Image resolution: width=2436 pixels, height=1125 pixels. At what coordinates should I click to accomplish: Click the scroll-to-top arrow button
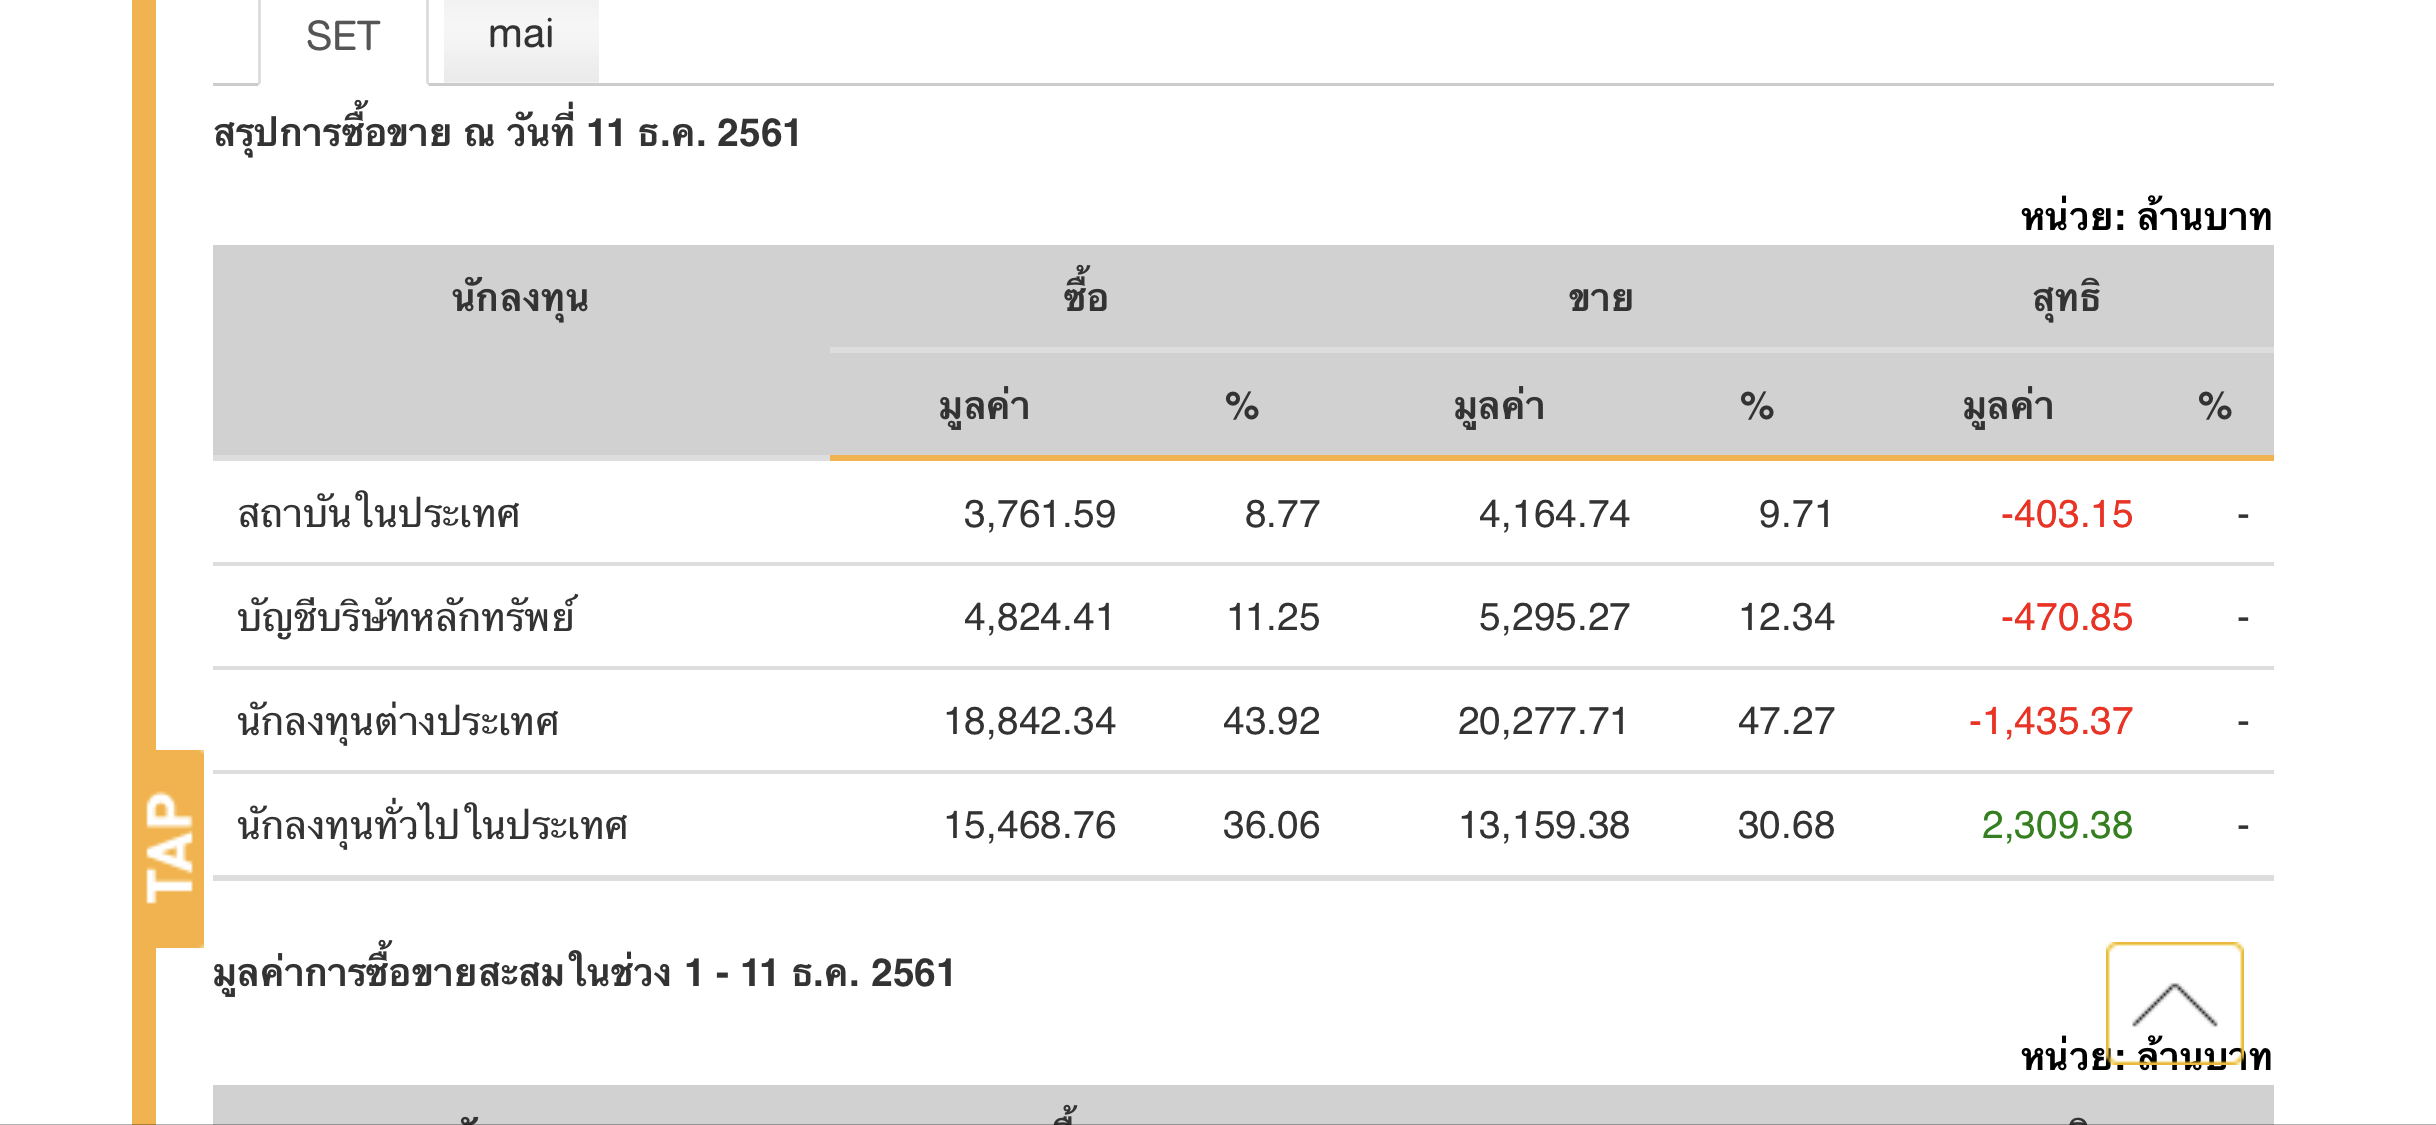point(2174,1002)
